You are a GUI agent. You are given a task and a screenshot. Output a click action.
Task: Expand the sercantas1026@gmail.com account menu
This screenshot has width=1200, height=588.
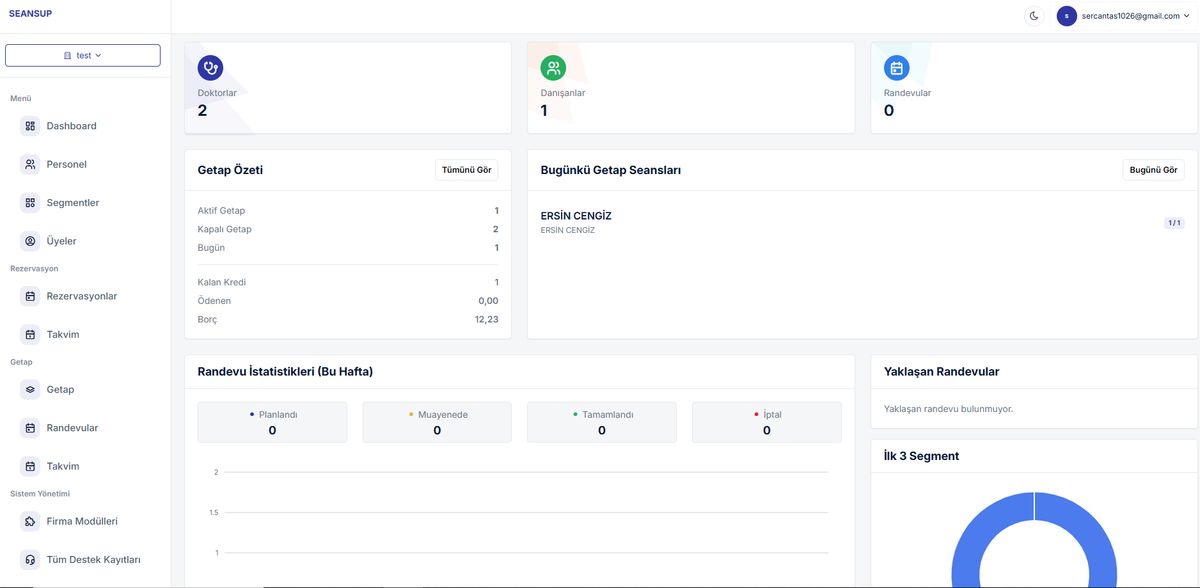[1125, 16]
